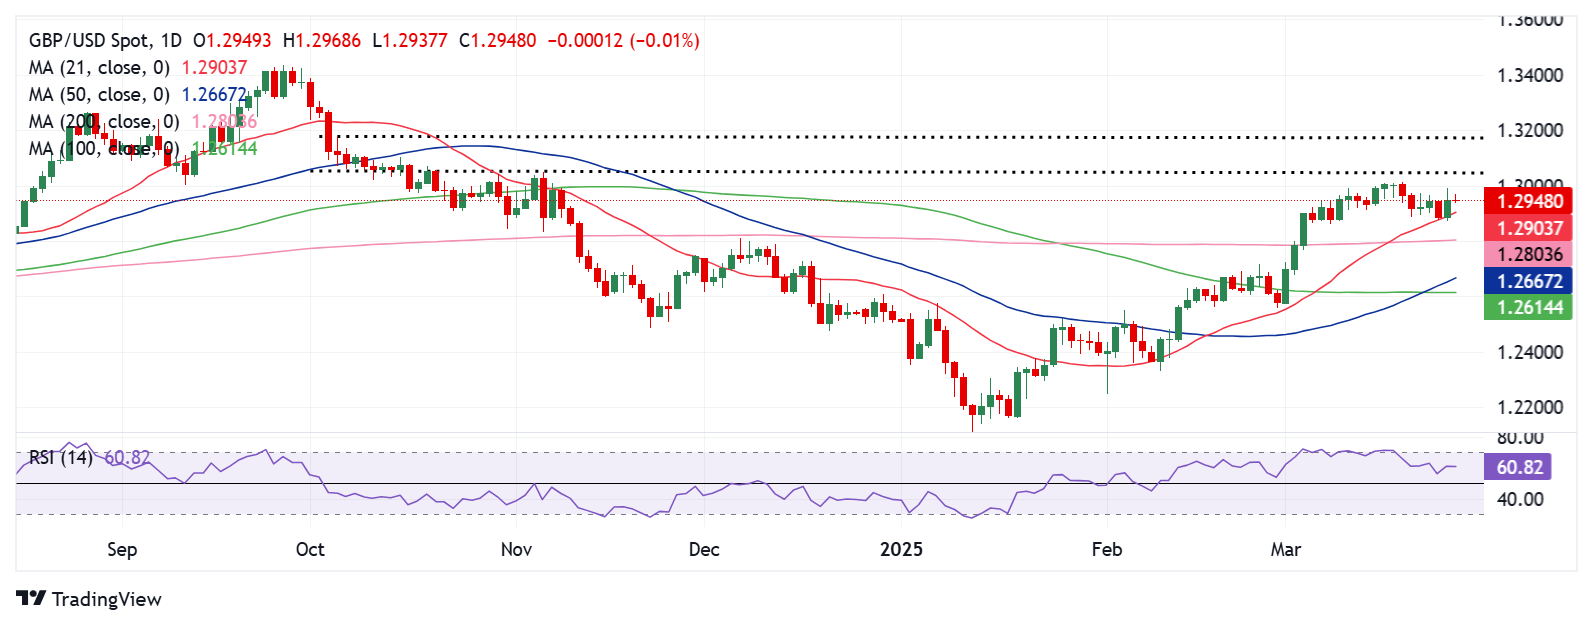Select the MA (21, close, 0) legend
1593x626 pixels.
pyautogui.click(x=99, y=68)
